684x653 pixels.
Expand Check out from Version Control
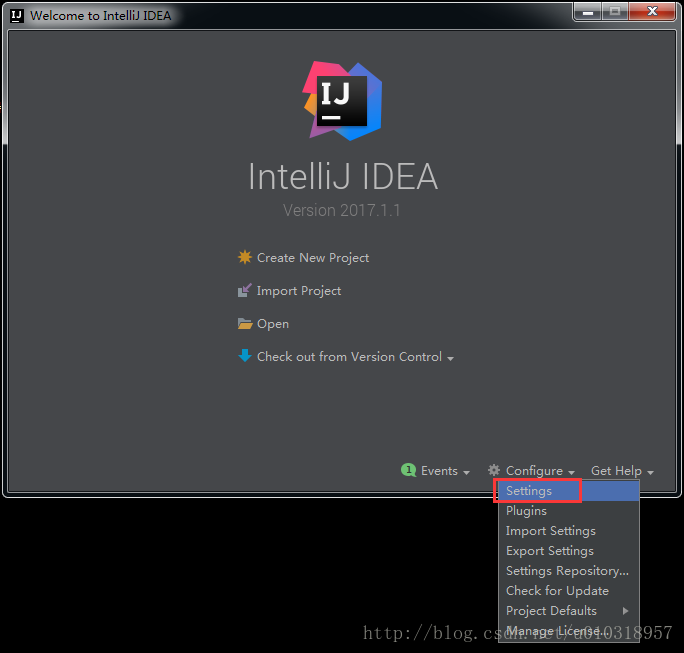click(x=356, y=357)
